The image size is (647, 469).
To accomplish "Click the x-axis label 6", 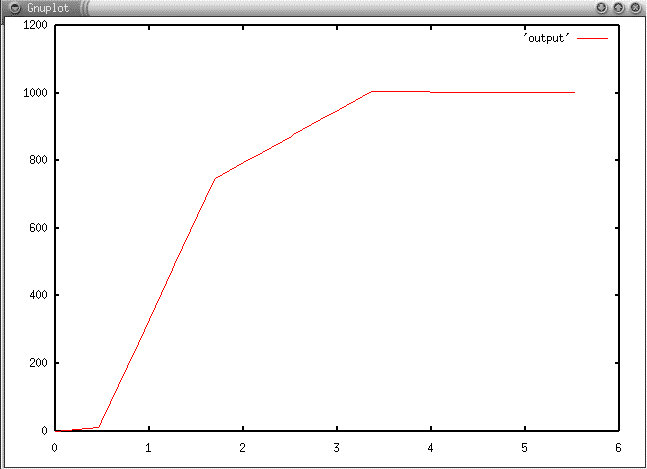I will [618, 448].
